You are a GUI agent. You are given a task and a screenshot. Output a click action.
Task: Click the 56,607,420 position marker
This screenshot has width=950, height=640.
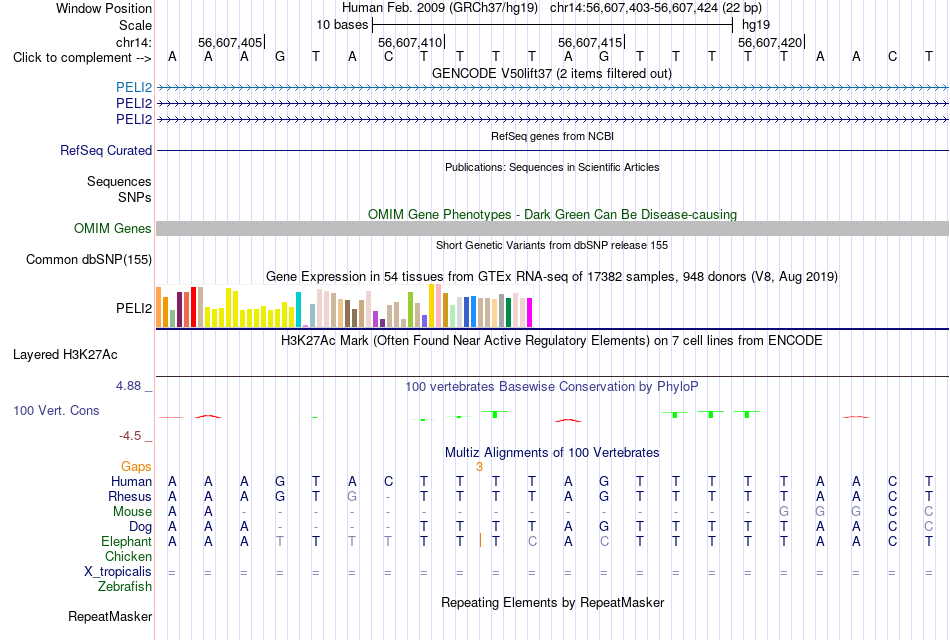[x=770, y=42]
